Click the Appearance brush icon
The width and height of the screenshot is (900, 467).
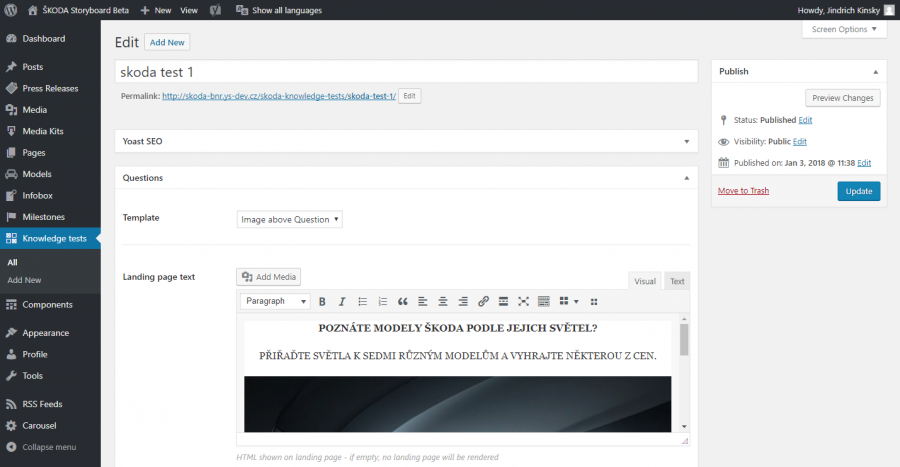pyautogui.click(x=11, y=333)
